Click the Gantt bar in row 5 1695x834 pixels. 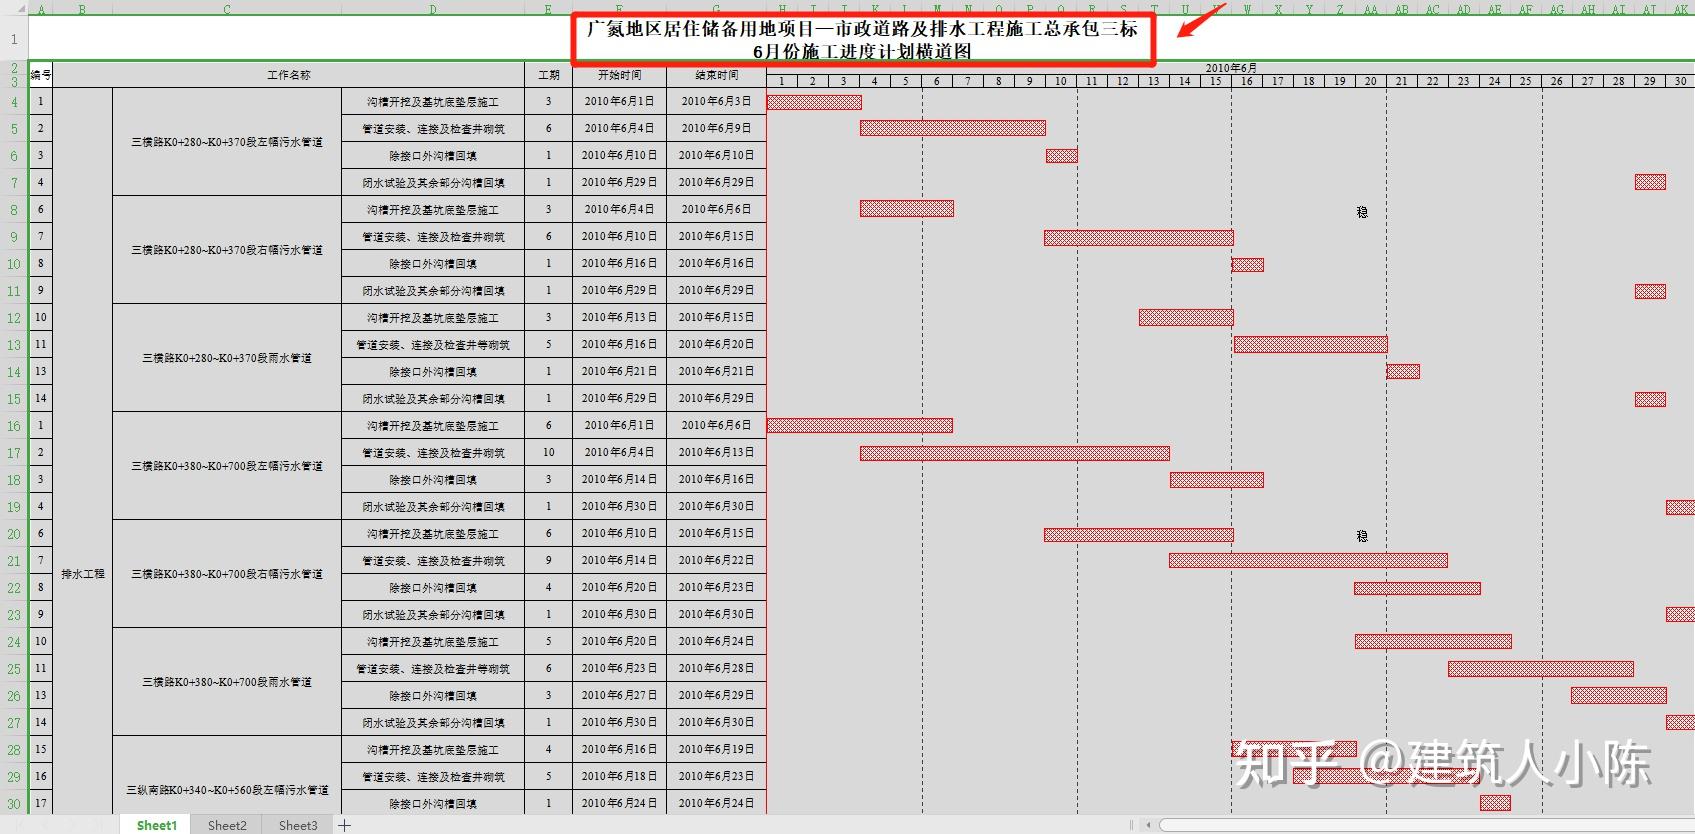pos(953,128)
